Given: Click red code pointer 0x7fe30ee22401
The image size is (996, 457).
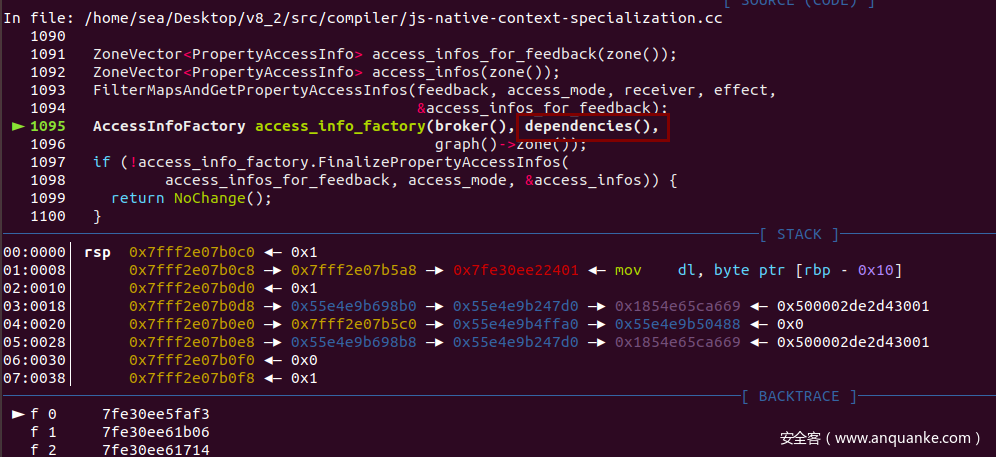Looking at the screenshot, I should [516, 271].
